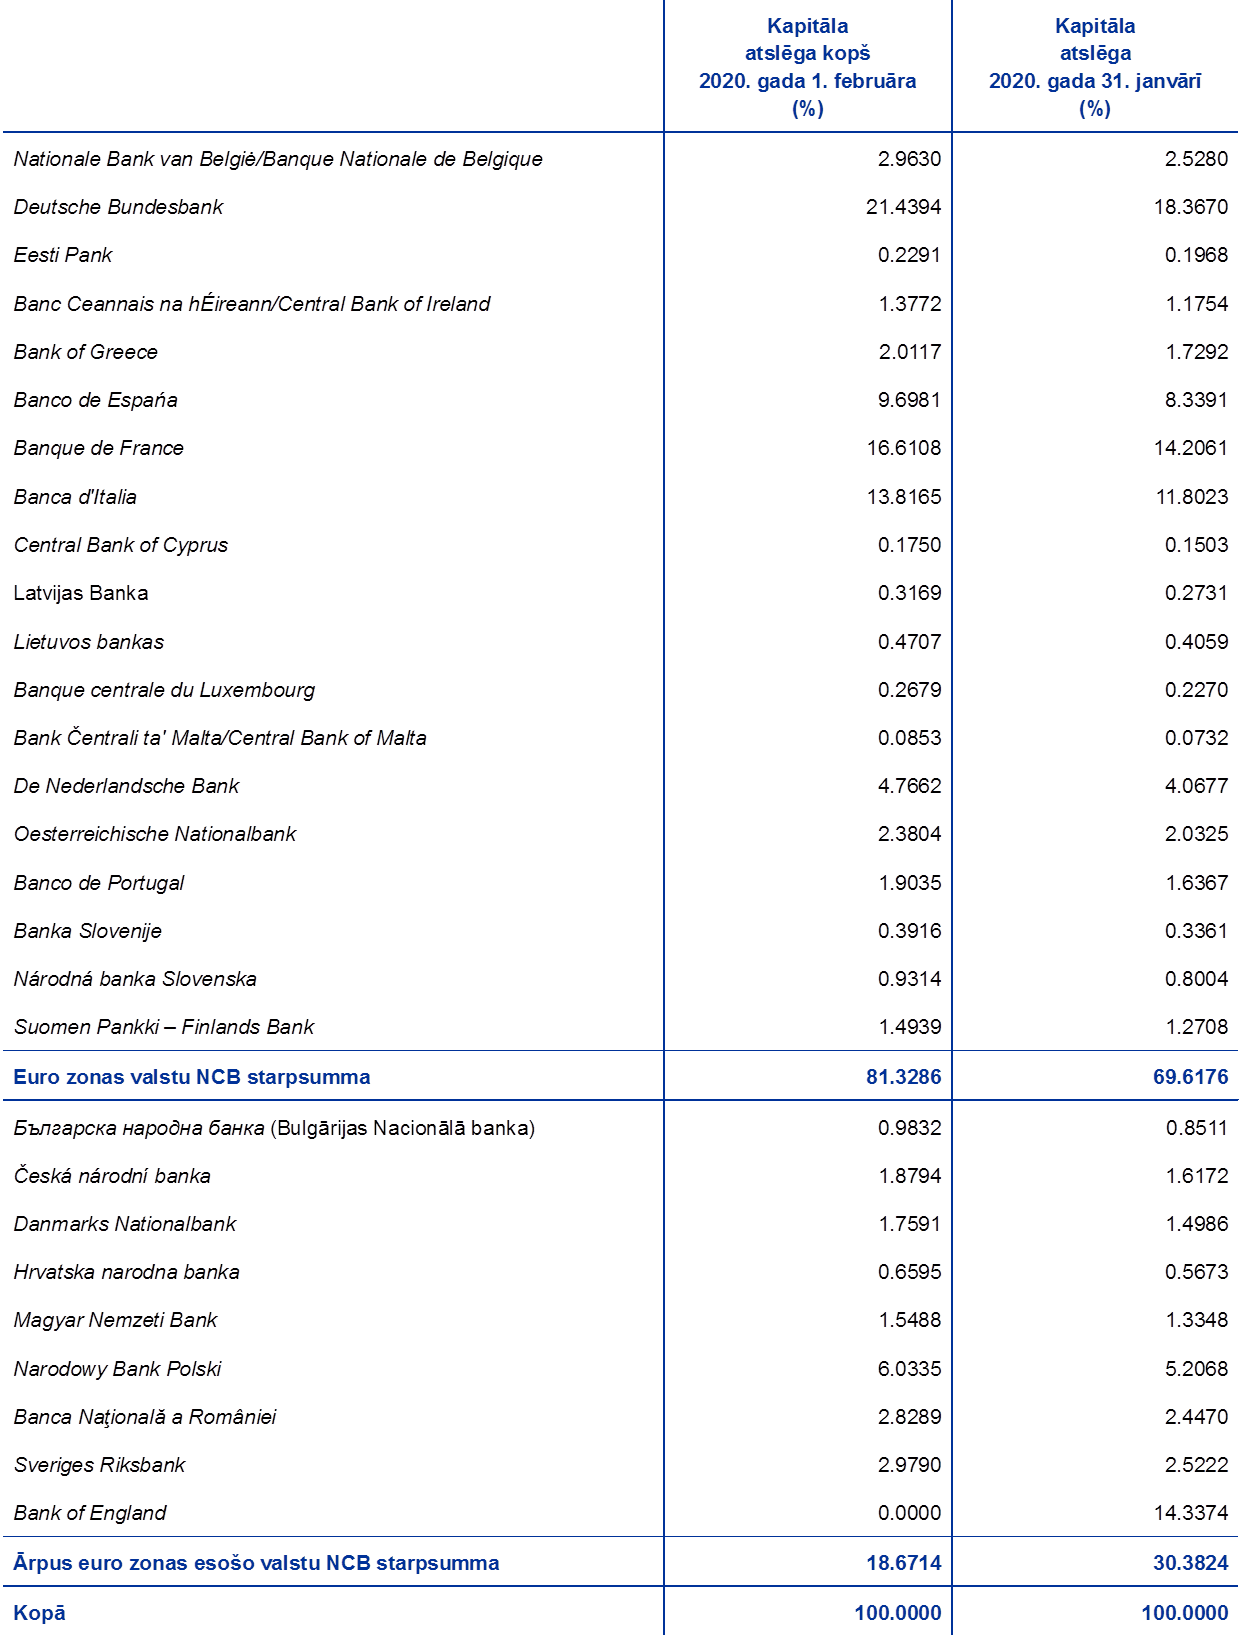Image resolution: width=1240 pixels, height=1641 pixels.
Task: Select the Narodowy Bank Polski row label
Action: (117, 1368)
